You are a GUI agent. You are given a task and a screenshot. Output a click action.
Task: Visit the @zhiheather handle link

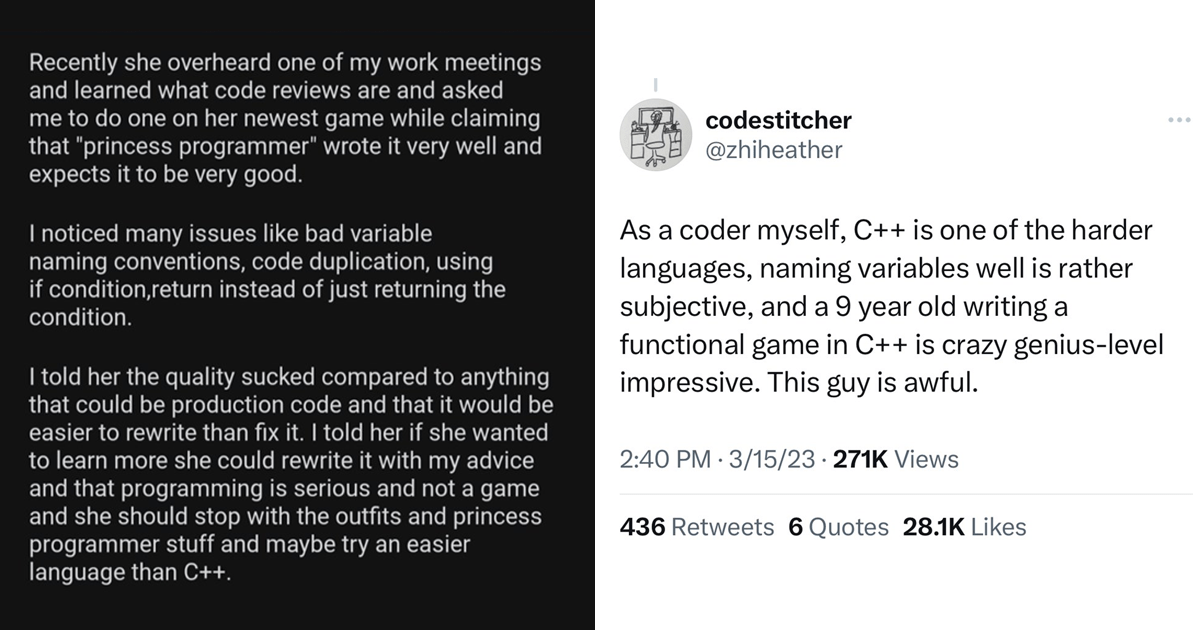point(773,150)
